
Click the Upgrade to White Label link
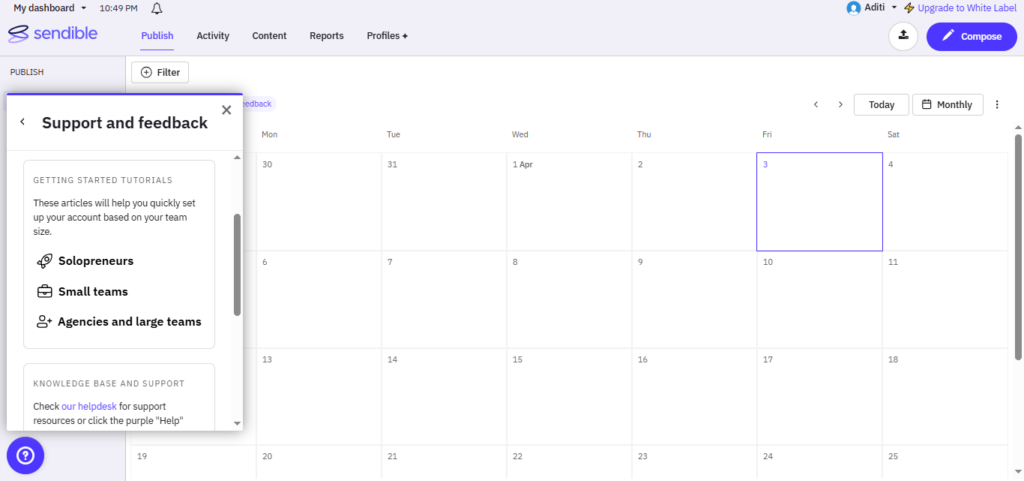960,8
